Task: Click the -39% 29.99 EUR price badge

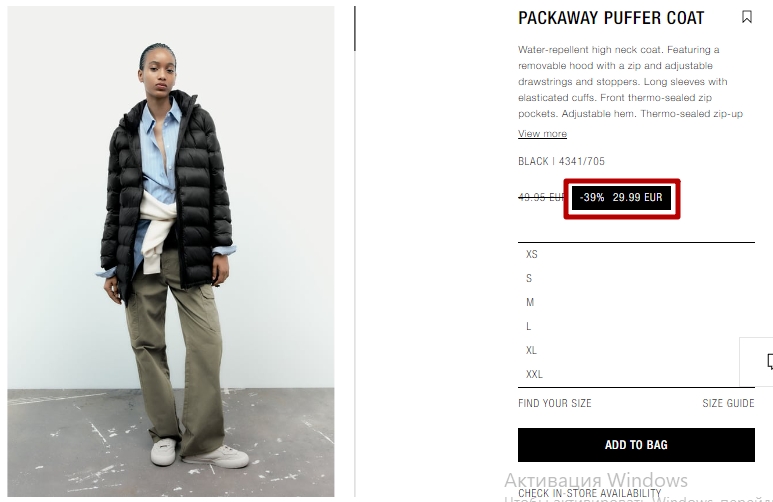Action: pyautogui.click(x=621, y=198)
